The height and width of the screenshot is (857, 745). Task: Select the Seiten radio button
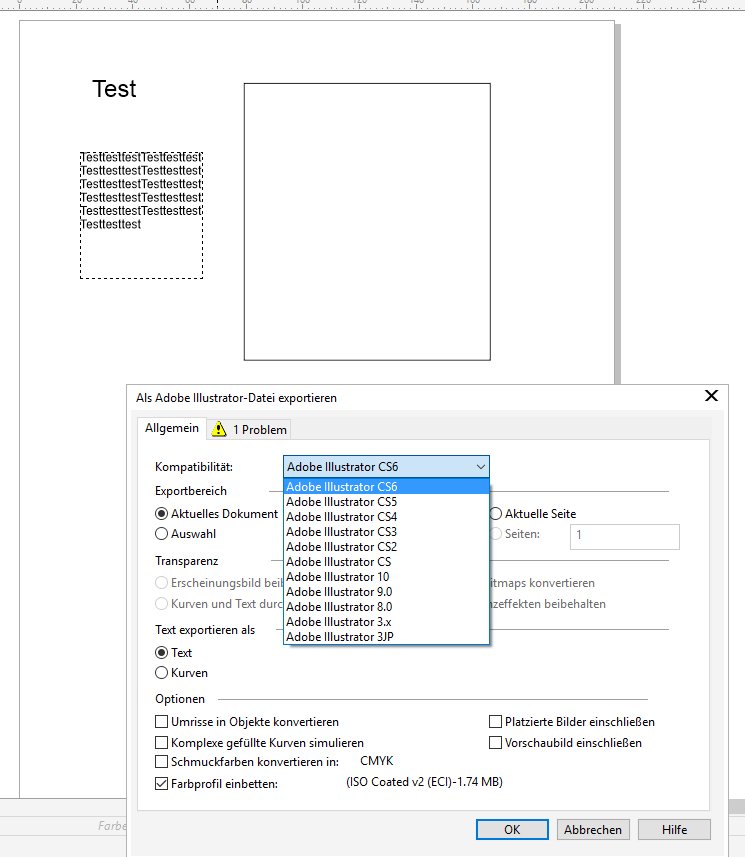click(496, 534)
